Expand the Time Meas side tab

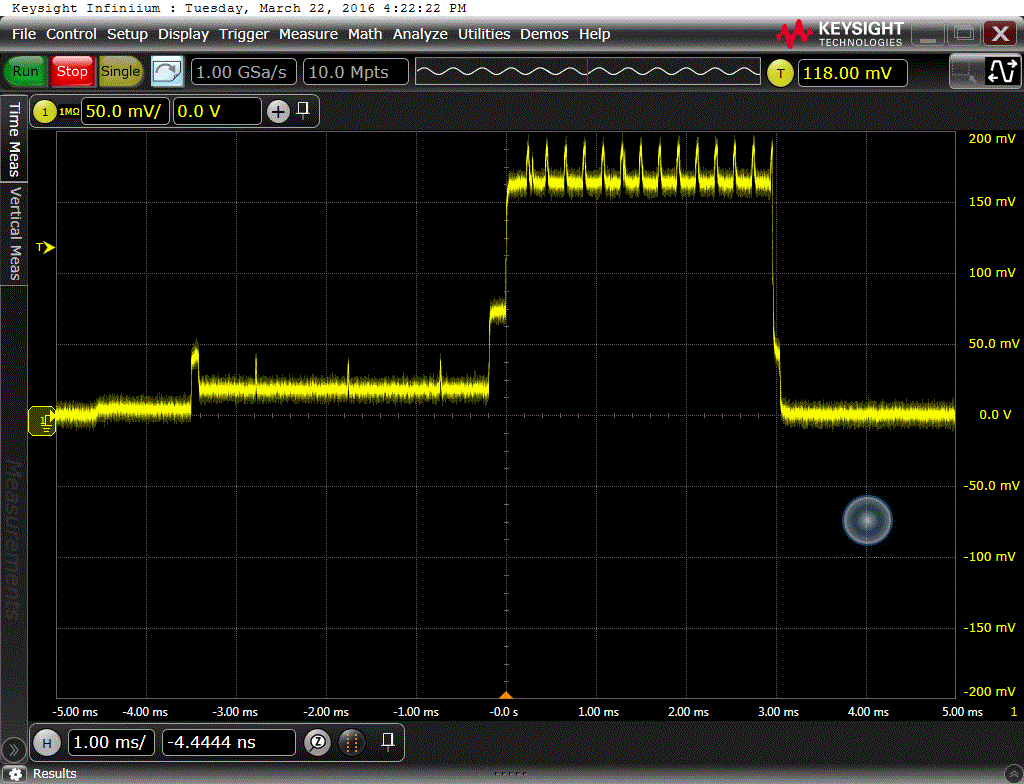coord(14,140)
